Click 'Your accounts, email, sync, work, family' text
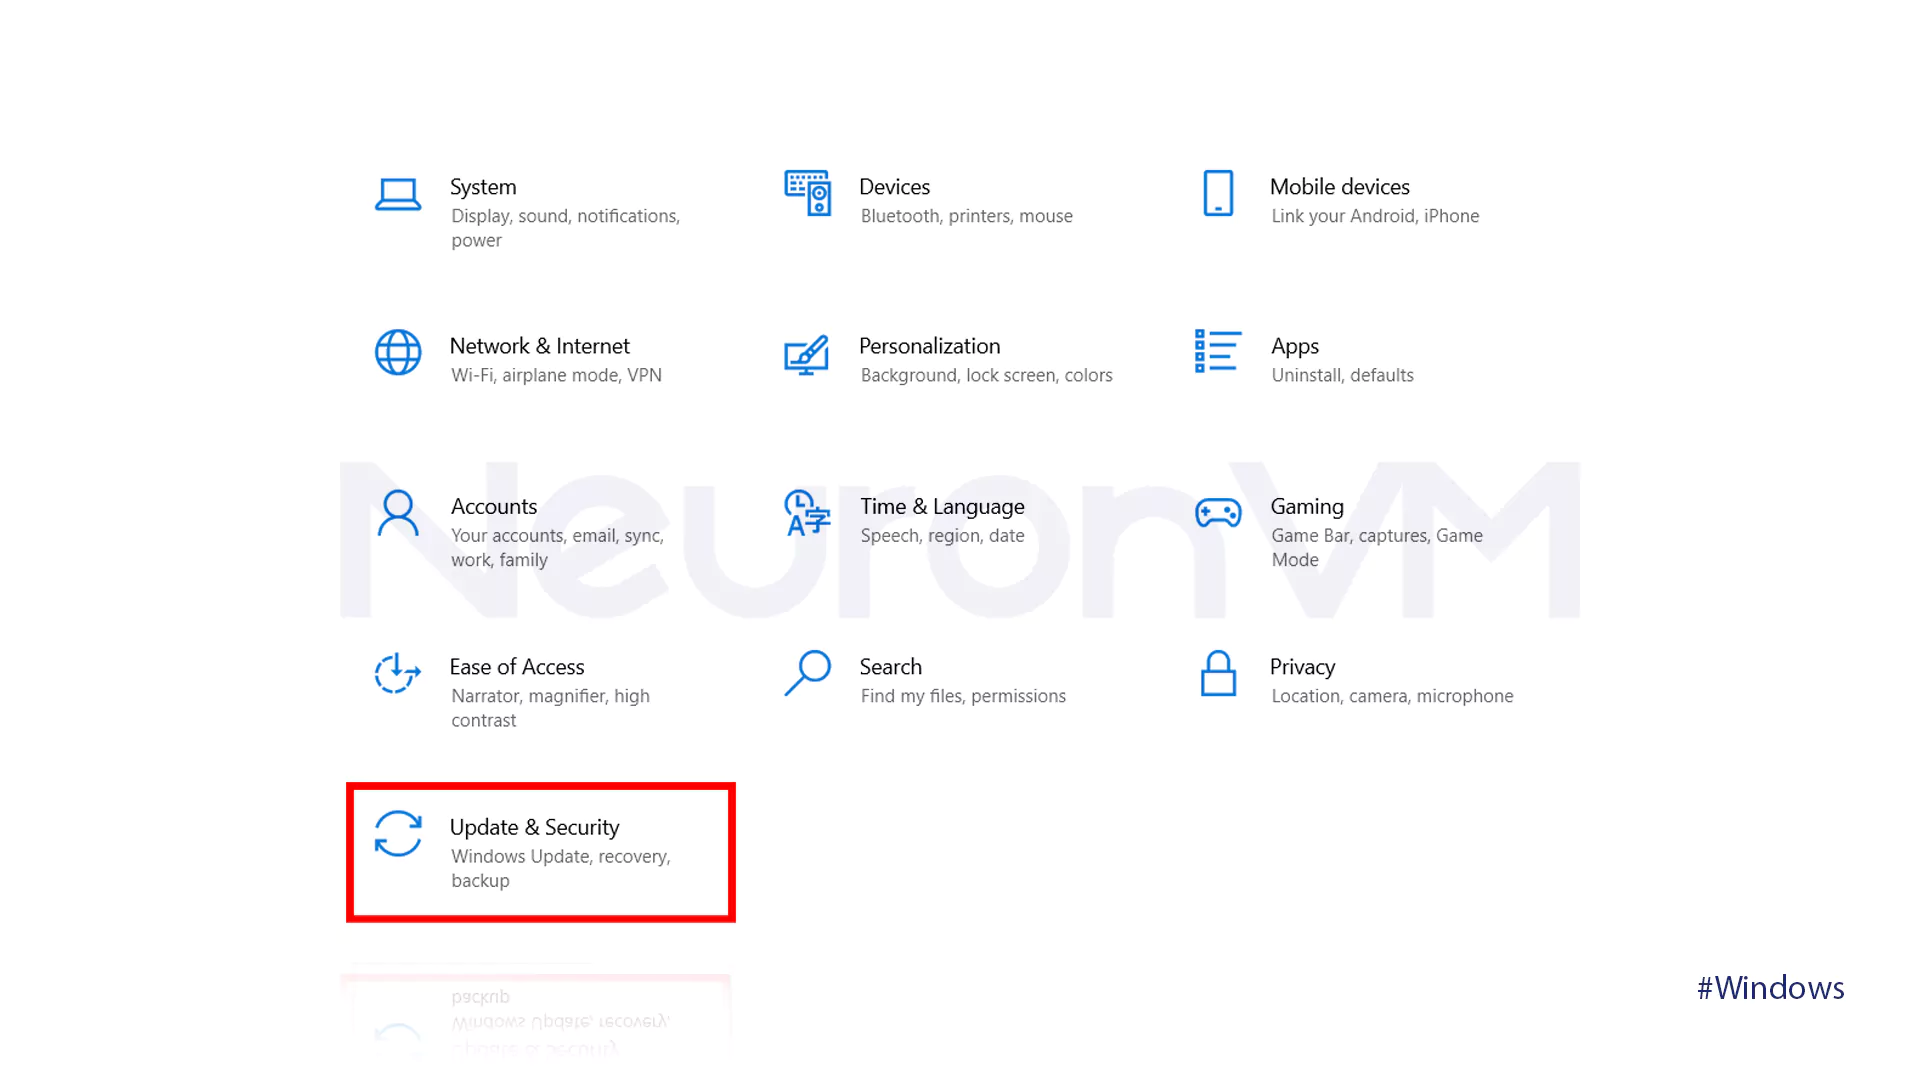The image size is (1920, 1080). coord(558,548)
